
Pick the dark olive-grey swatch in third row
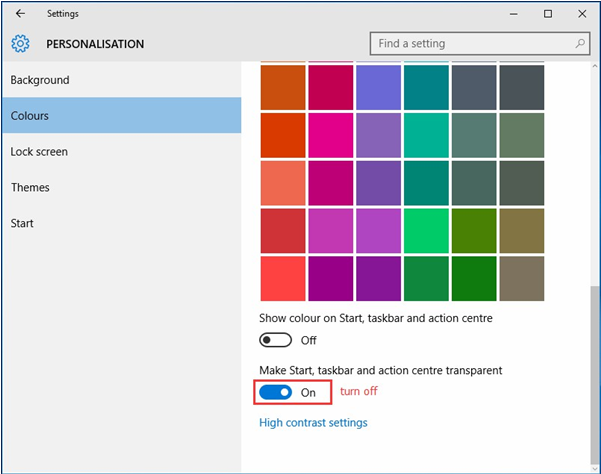click(x=522, y=183)
